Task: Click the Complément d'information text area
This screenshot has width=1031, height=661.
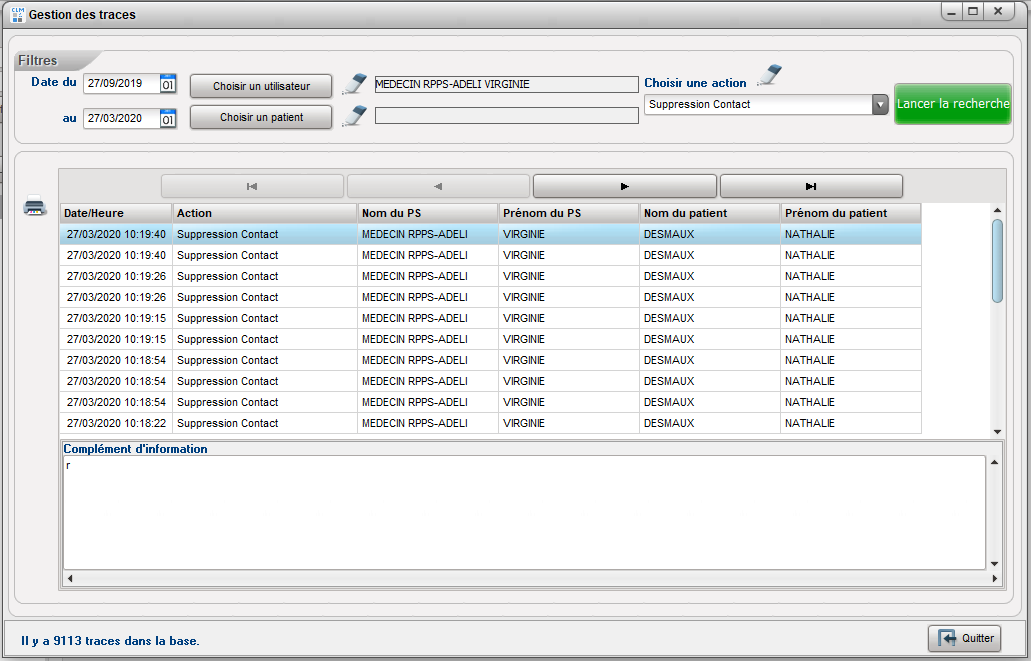Action: (524, 512)
